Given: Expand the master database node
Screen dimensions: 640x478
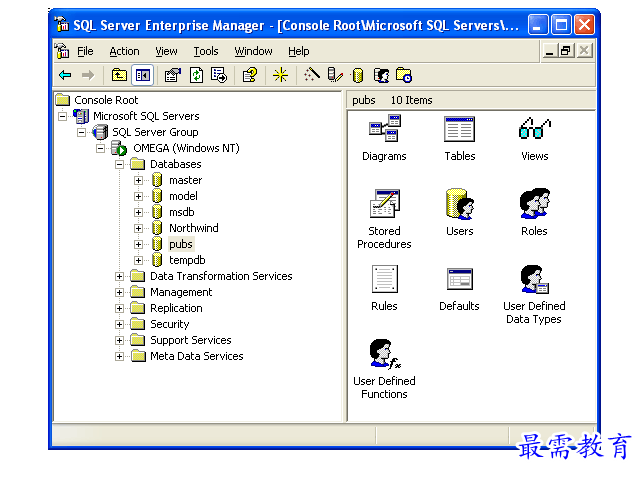Looking at the screenshot, I should click(x=138, y=180).
